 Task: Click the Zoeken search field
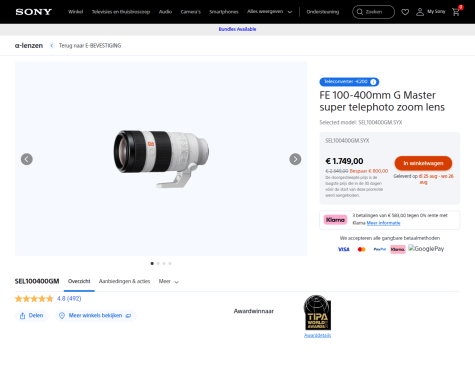(374, 12)
